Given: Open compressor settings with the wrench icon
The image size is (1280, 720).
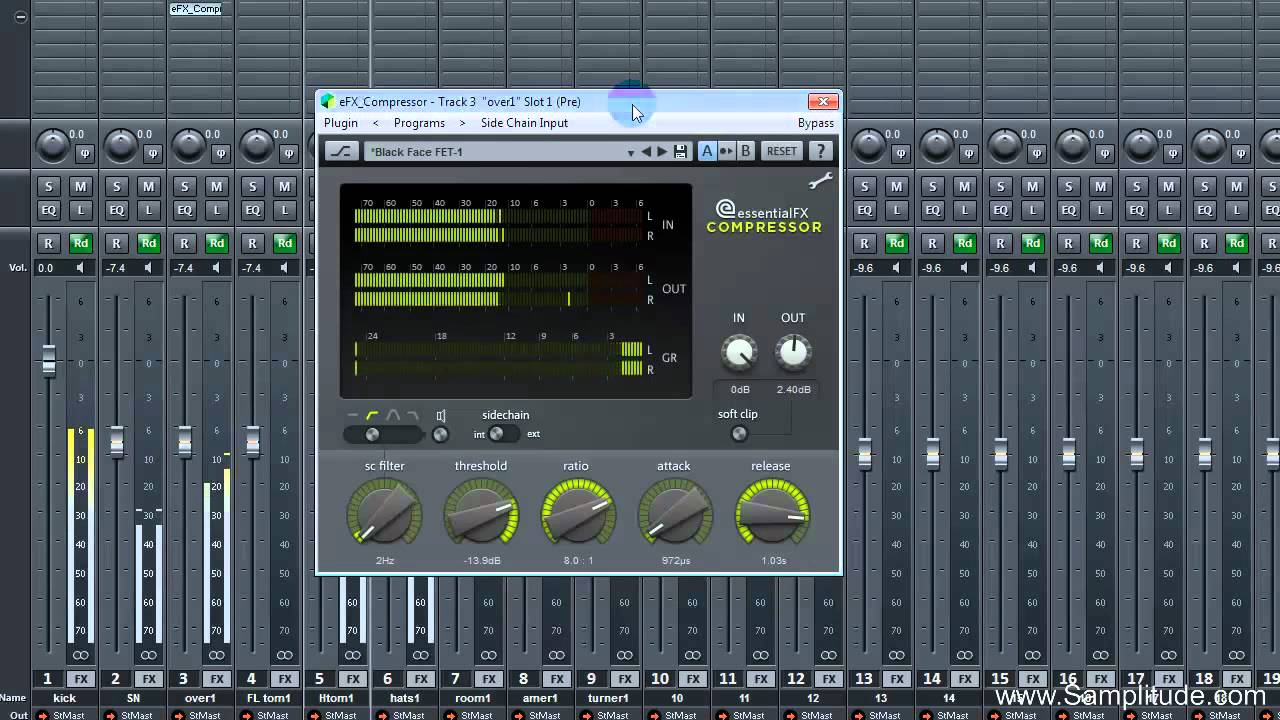Looking at the screenshot, I should [820, 181].
